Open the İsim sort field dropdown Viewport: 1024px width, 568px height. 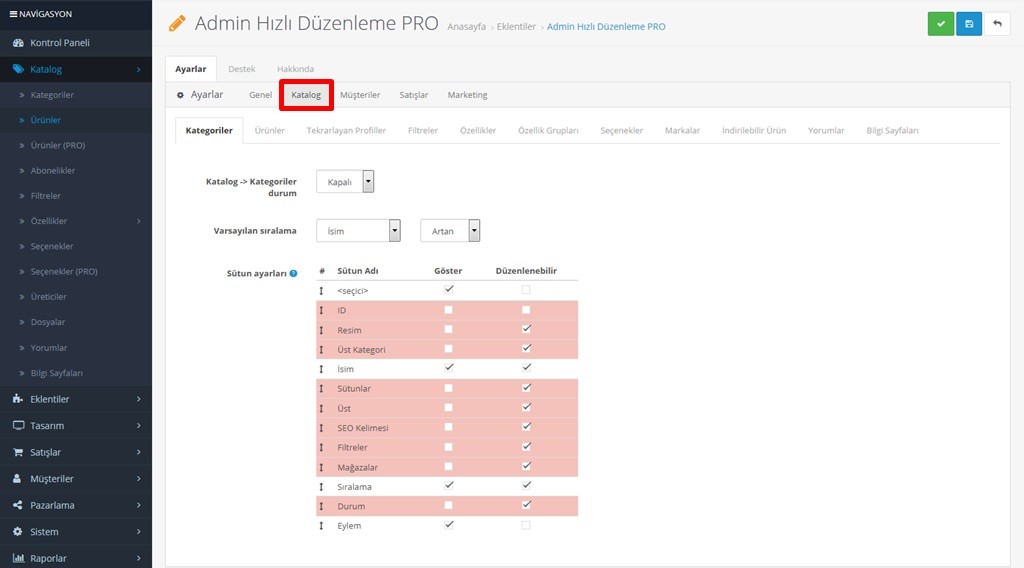tap(358, 230)
